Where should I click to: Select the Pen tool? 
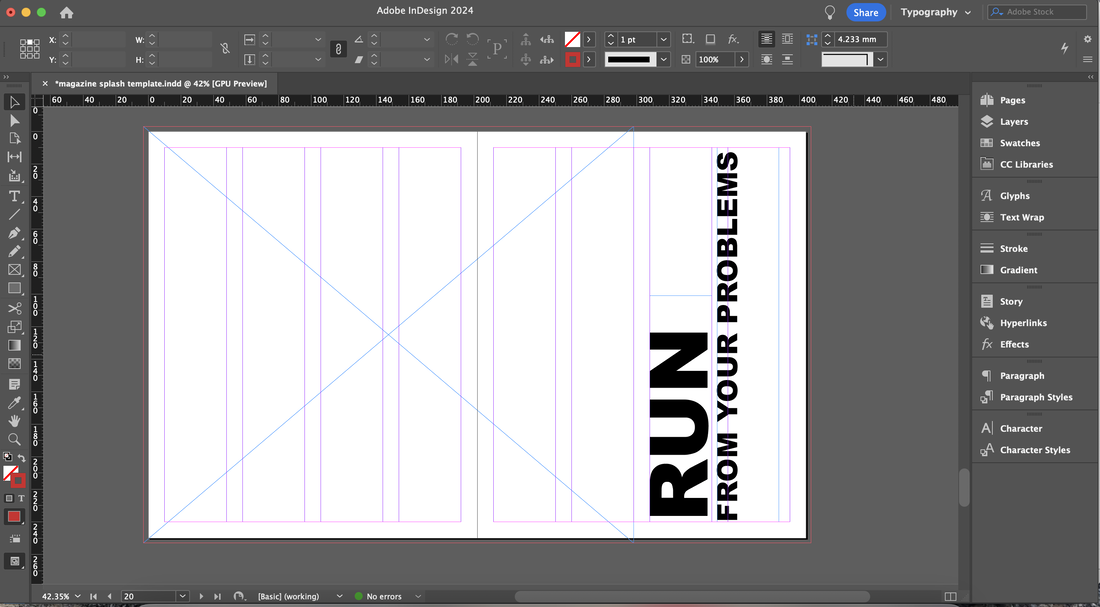coord(14,233)
